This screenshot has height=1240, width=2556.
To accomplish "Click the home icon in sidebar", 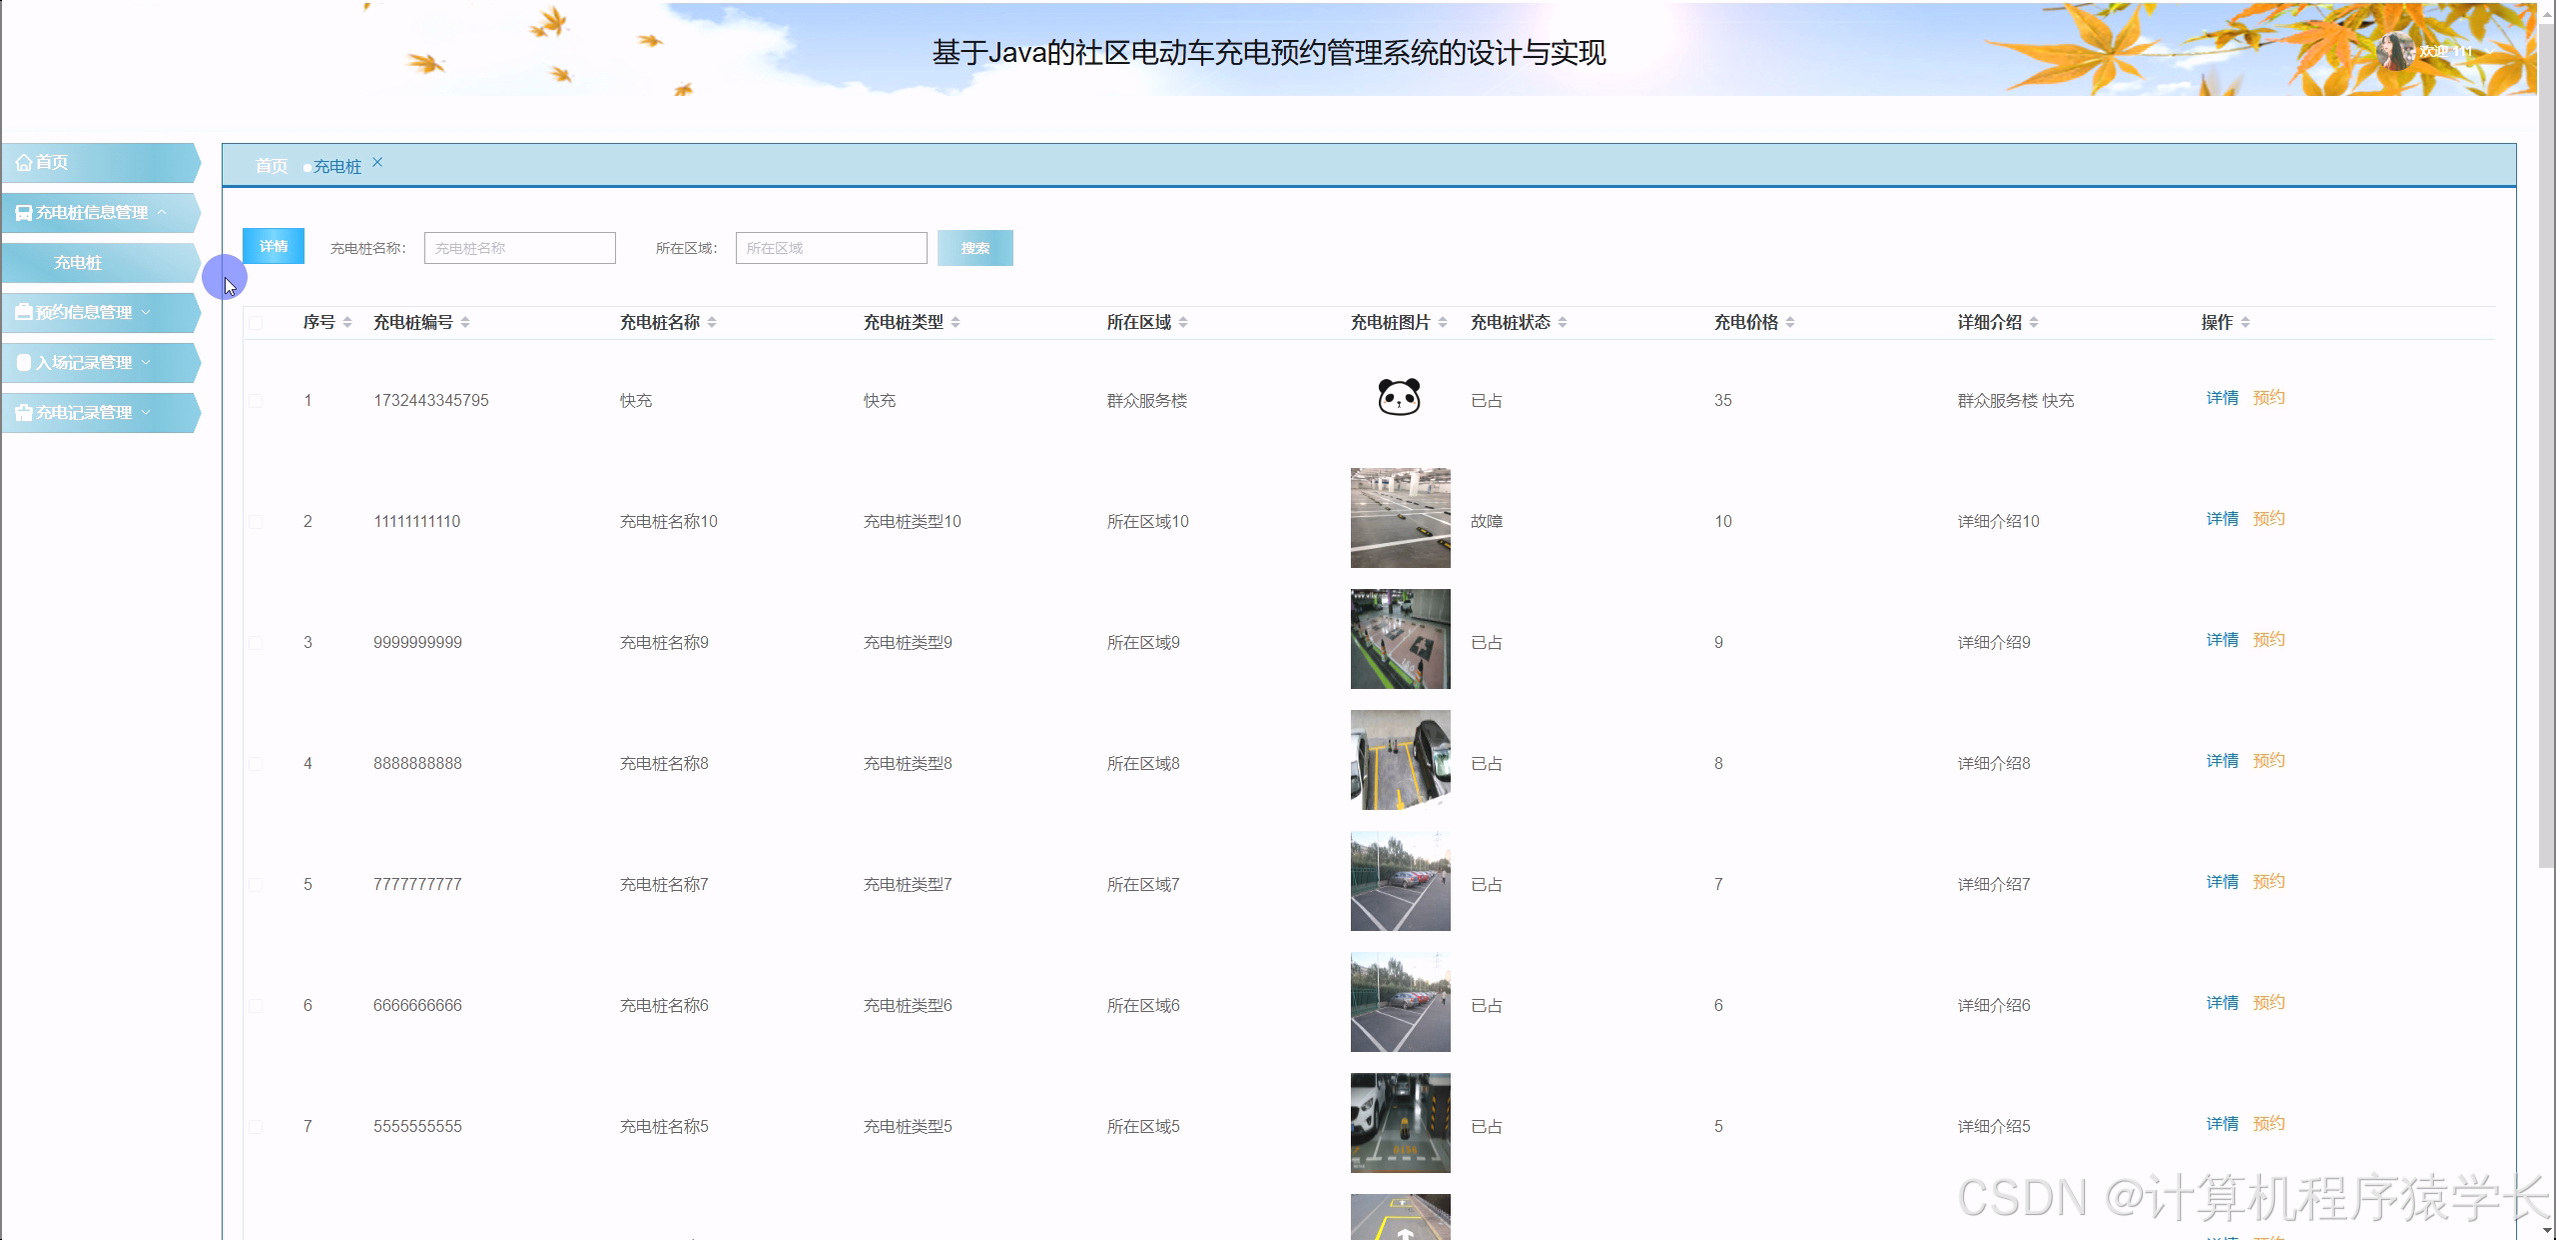I will [24, 162].
